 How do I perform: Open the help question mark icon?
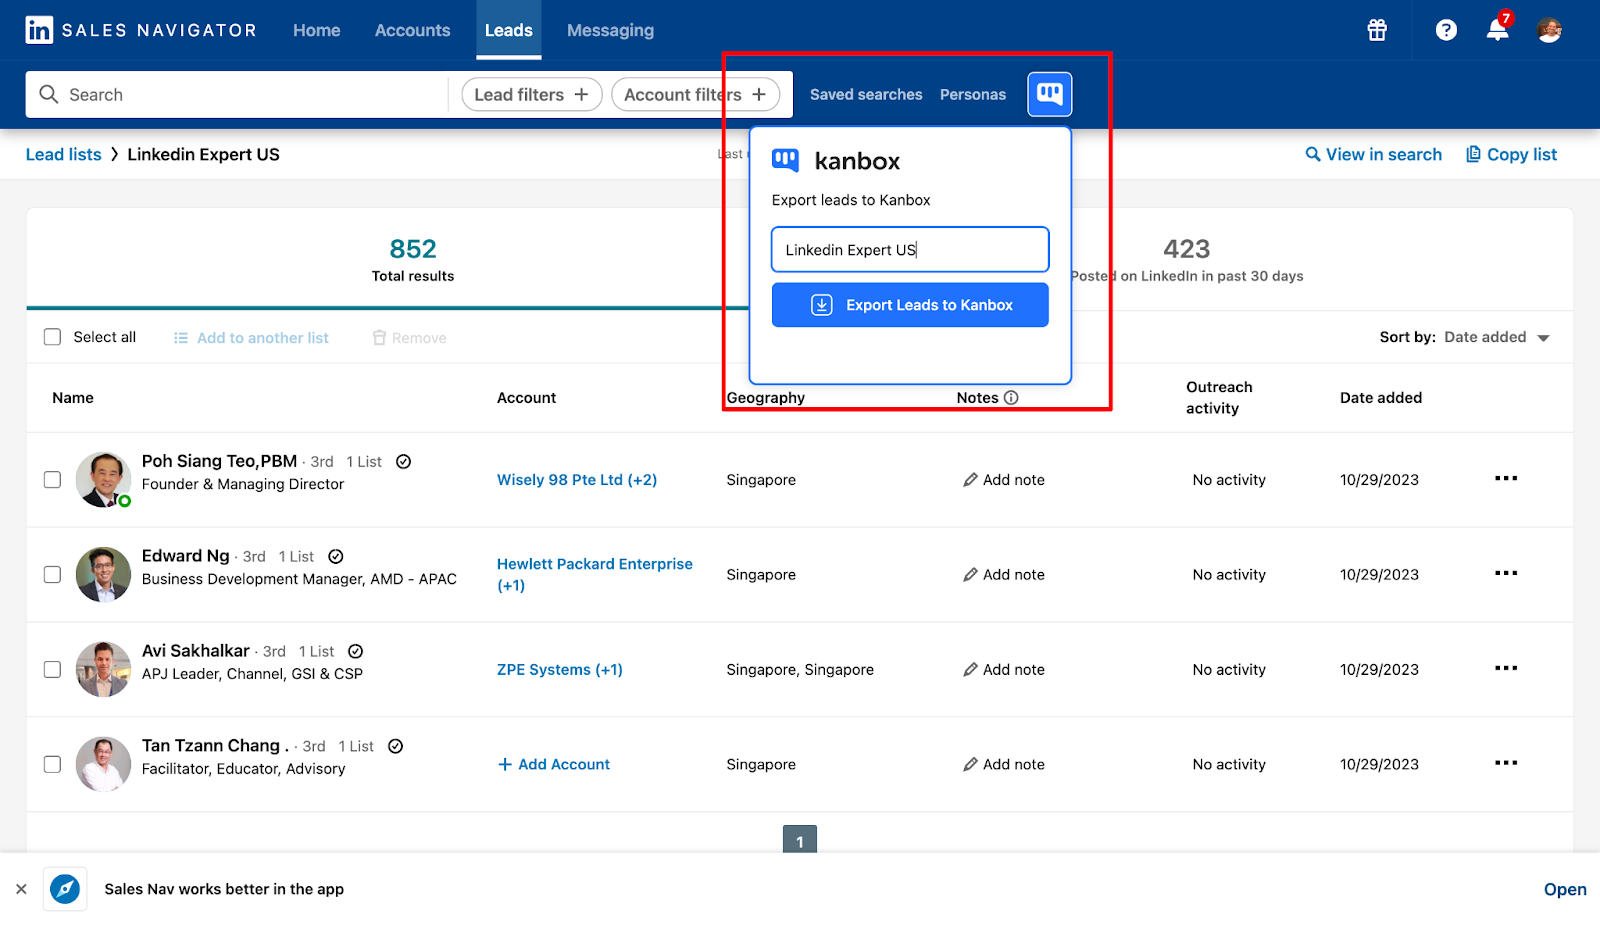[x=1446, y=30]
